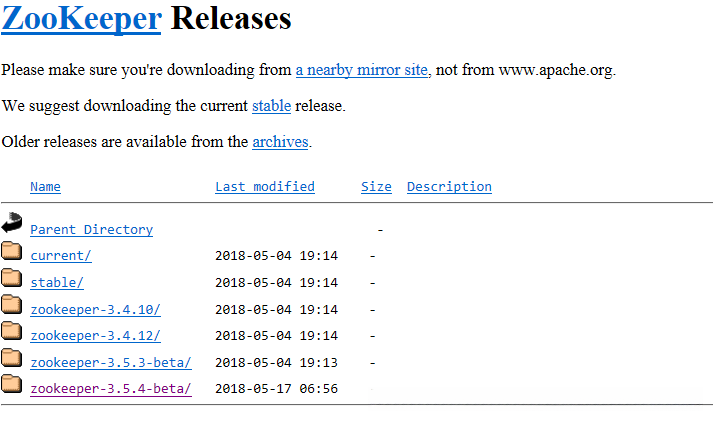This screenshot has height=422, width=713.
Task: Sort the listing by Name column
Action: [45, 187]
